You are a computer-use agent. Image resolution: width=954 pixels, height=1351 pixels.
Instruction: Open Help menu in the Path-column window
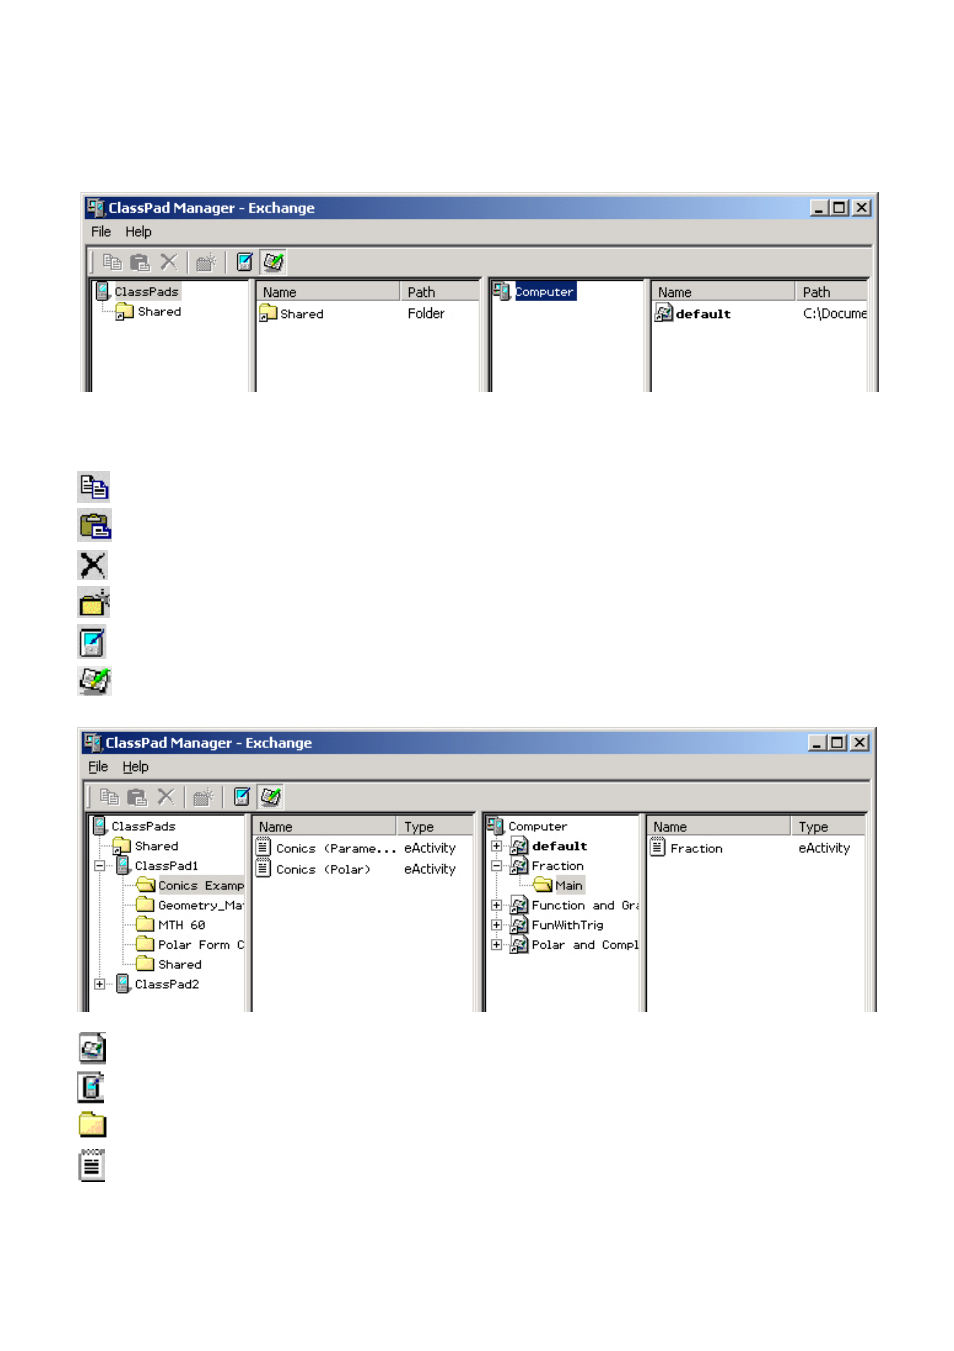(138, 232)
